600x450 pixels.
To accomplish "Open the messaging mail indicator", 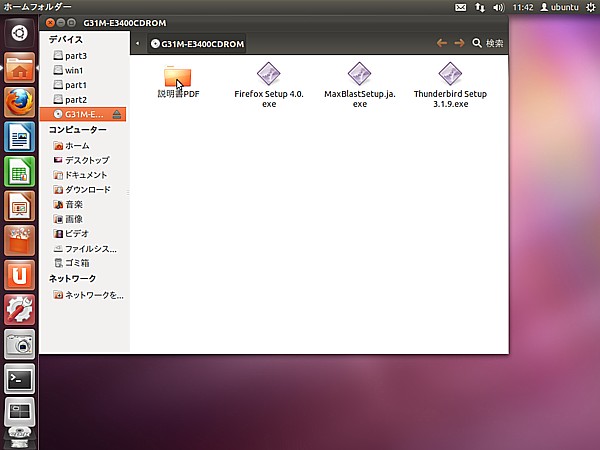I will coord(460,7).
